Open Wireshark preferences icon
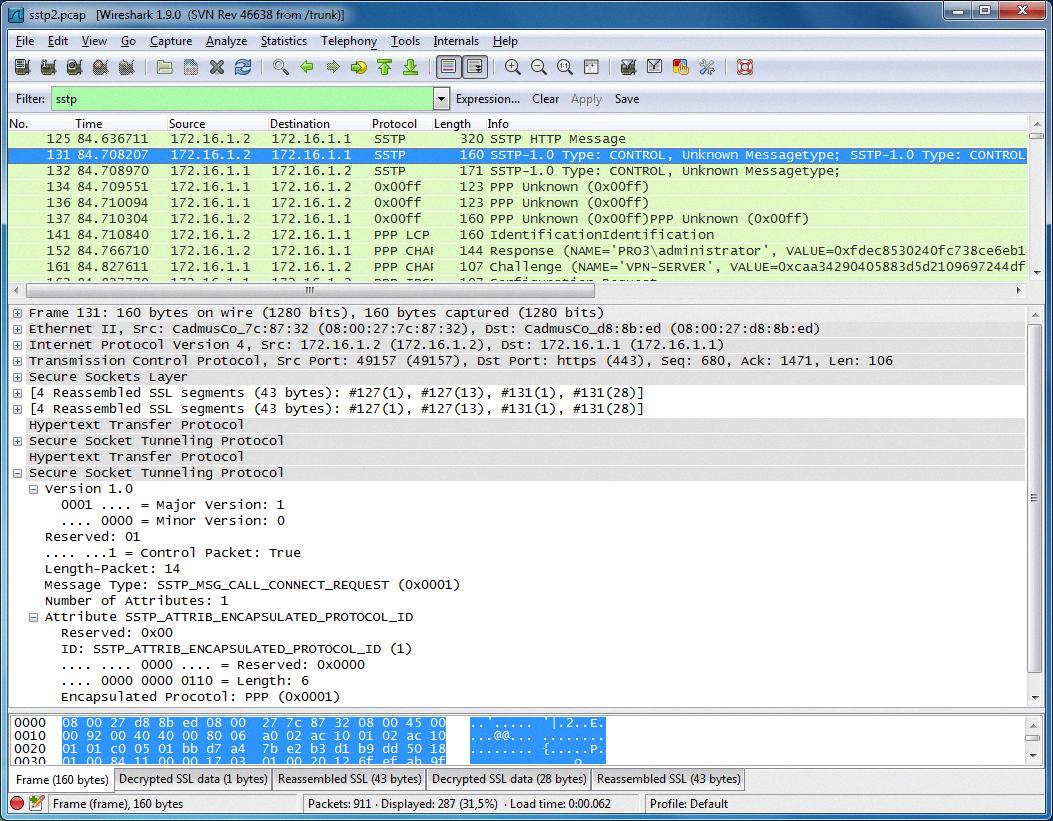The height and width of the screenshot is (821, 1053). [706, 67]
